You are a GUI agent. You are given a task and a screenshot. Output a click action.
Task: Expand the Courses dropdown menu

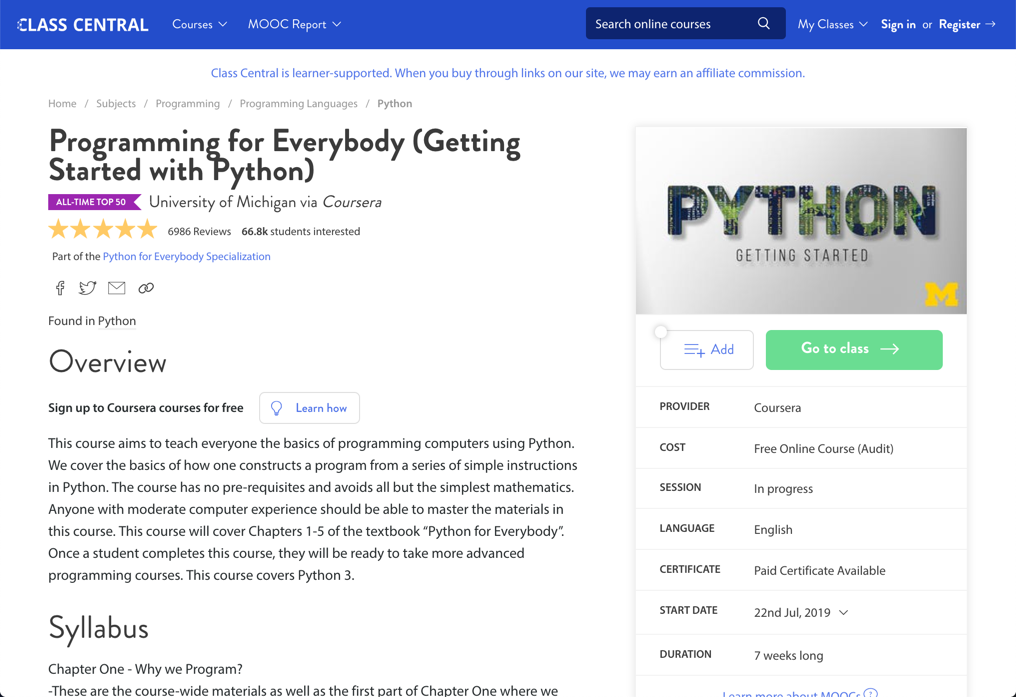pyautogui.click(x=199, y=24)
